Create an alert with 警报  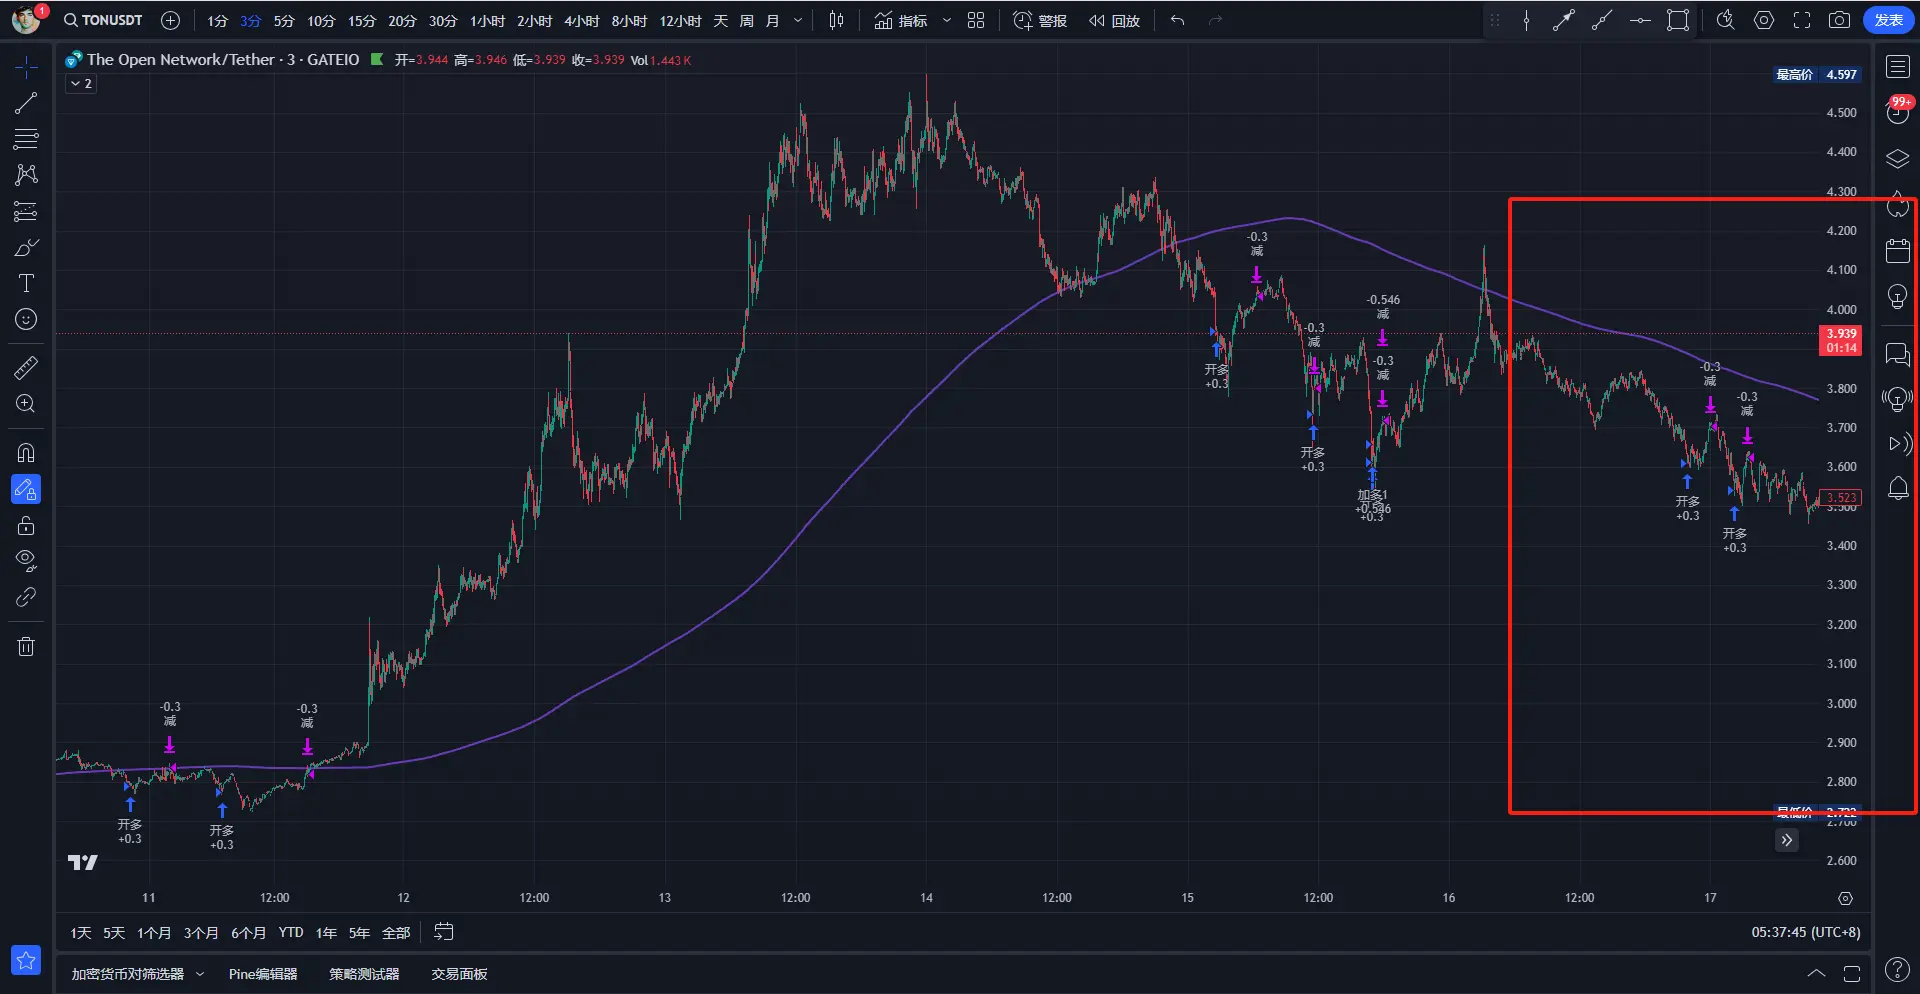tap(1040, 21)
